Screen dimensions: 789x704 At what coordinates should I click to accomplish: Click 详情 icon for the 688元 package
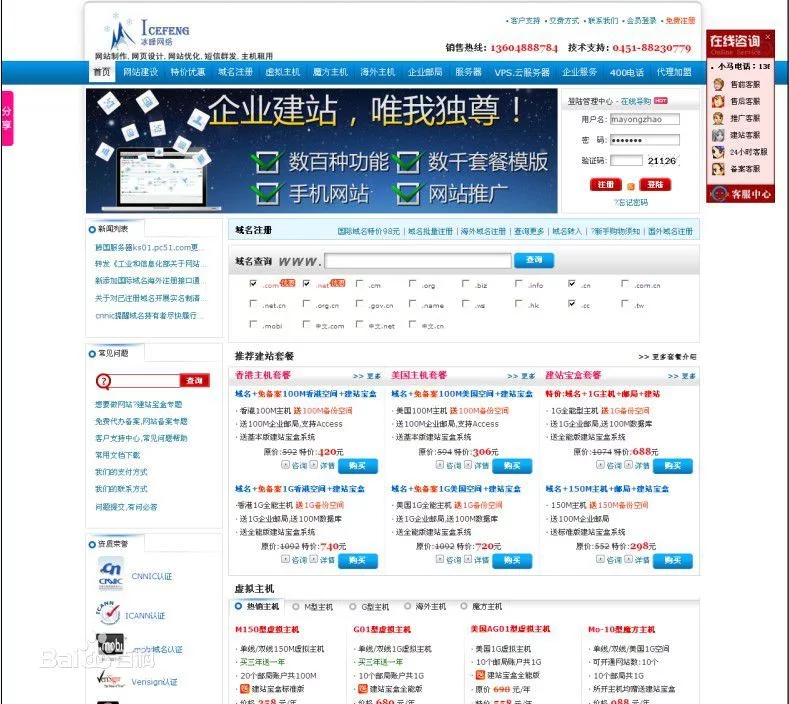(x=628, y=465)
